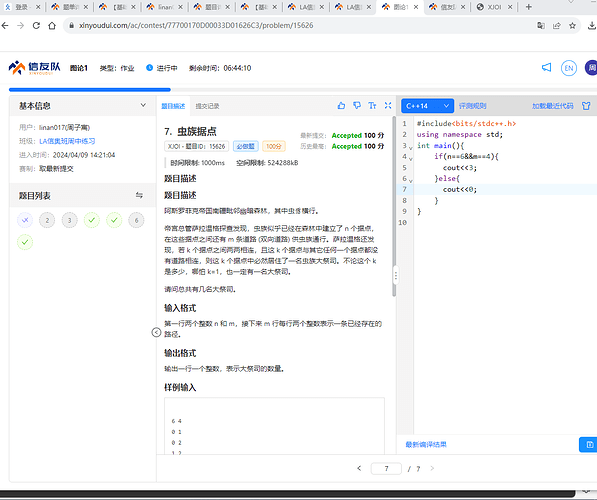Click the thumbs-up like icon

341,105
